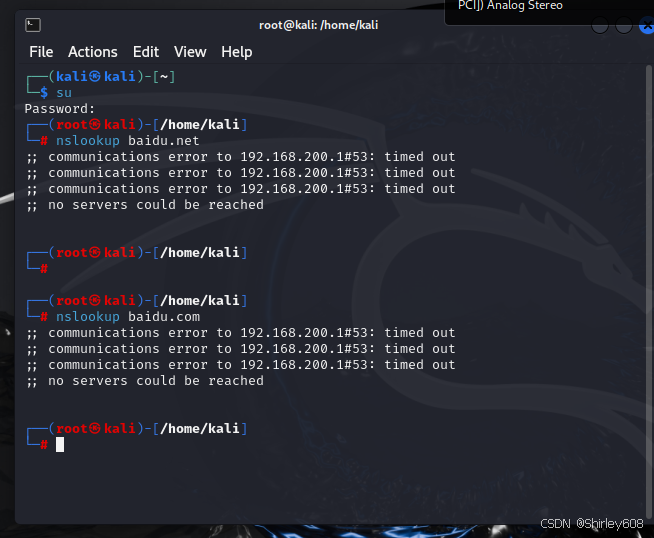This screenshot has height=538, width=654.
Task: Click the terminal icon in the title bar
Action: point(33,25)
